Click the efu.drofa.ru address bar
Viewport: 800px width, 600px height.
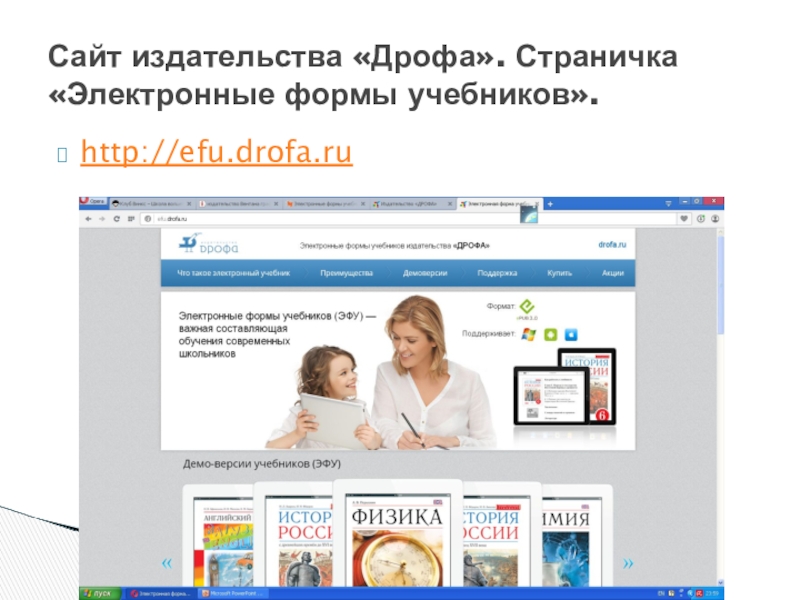point(408,219)
